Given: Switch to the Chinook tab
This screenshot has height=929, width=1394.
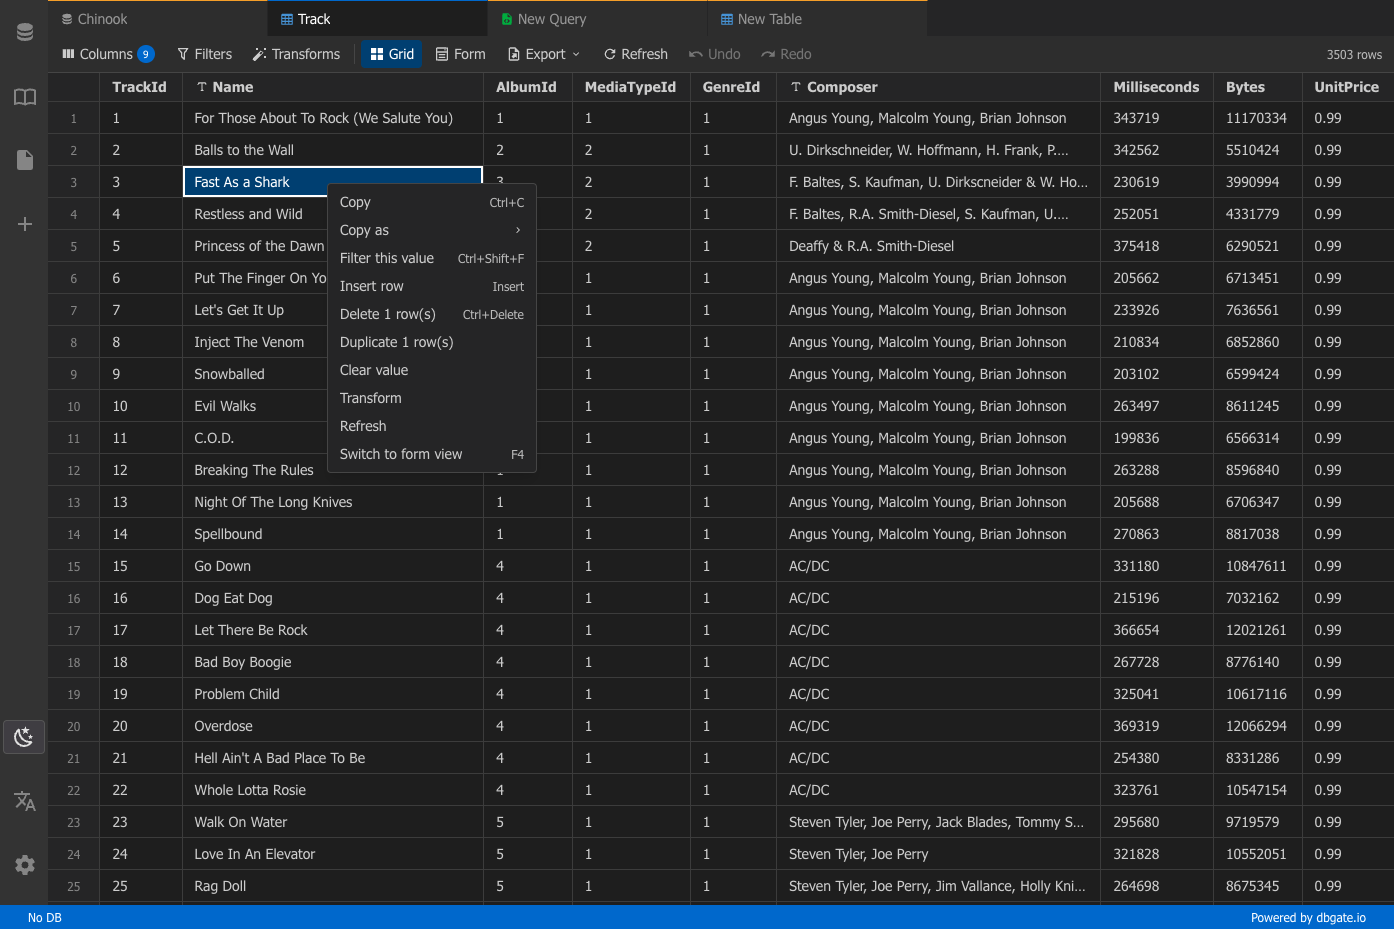Looking at the screenshot, I should [158, 19].
